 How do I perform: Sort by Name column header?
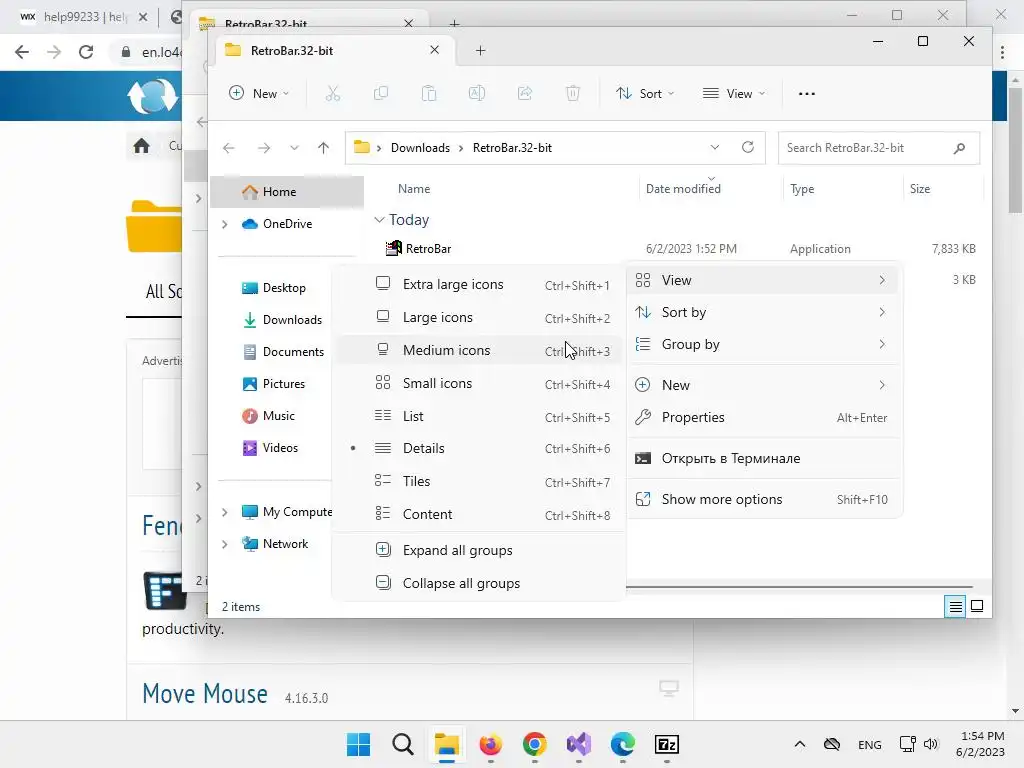coord(414,189)
